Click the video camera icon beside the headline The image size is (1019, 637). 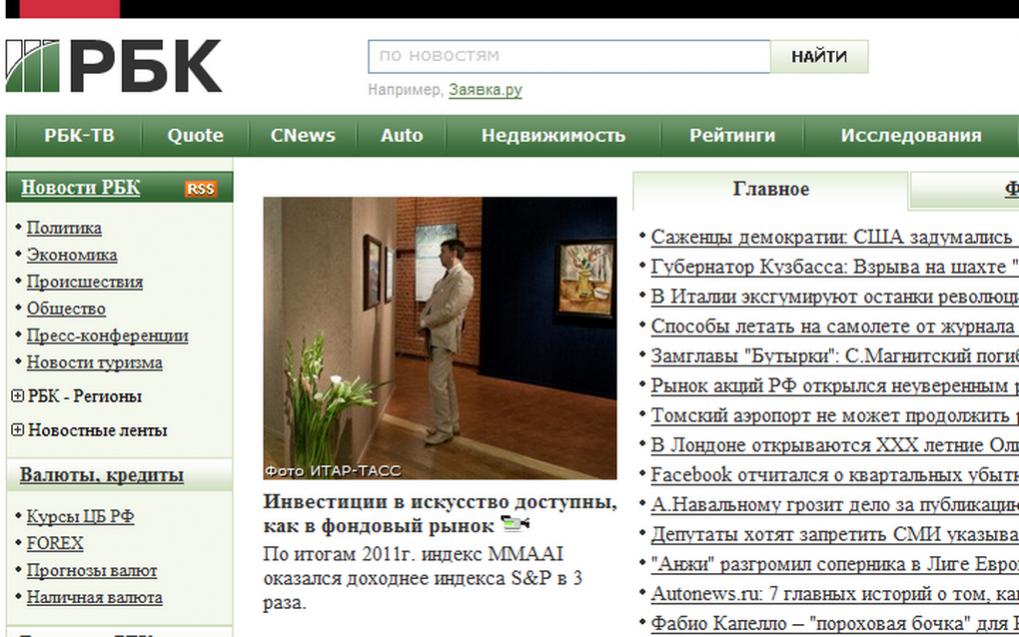click(515, 523)
